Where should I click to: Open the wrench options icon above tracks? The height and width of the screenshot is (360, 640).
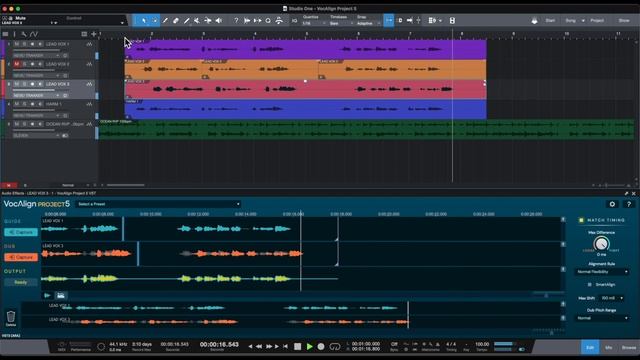(x=24, y=34)
